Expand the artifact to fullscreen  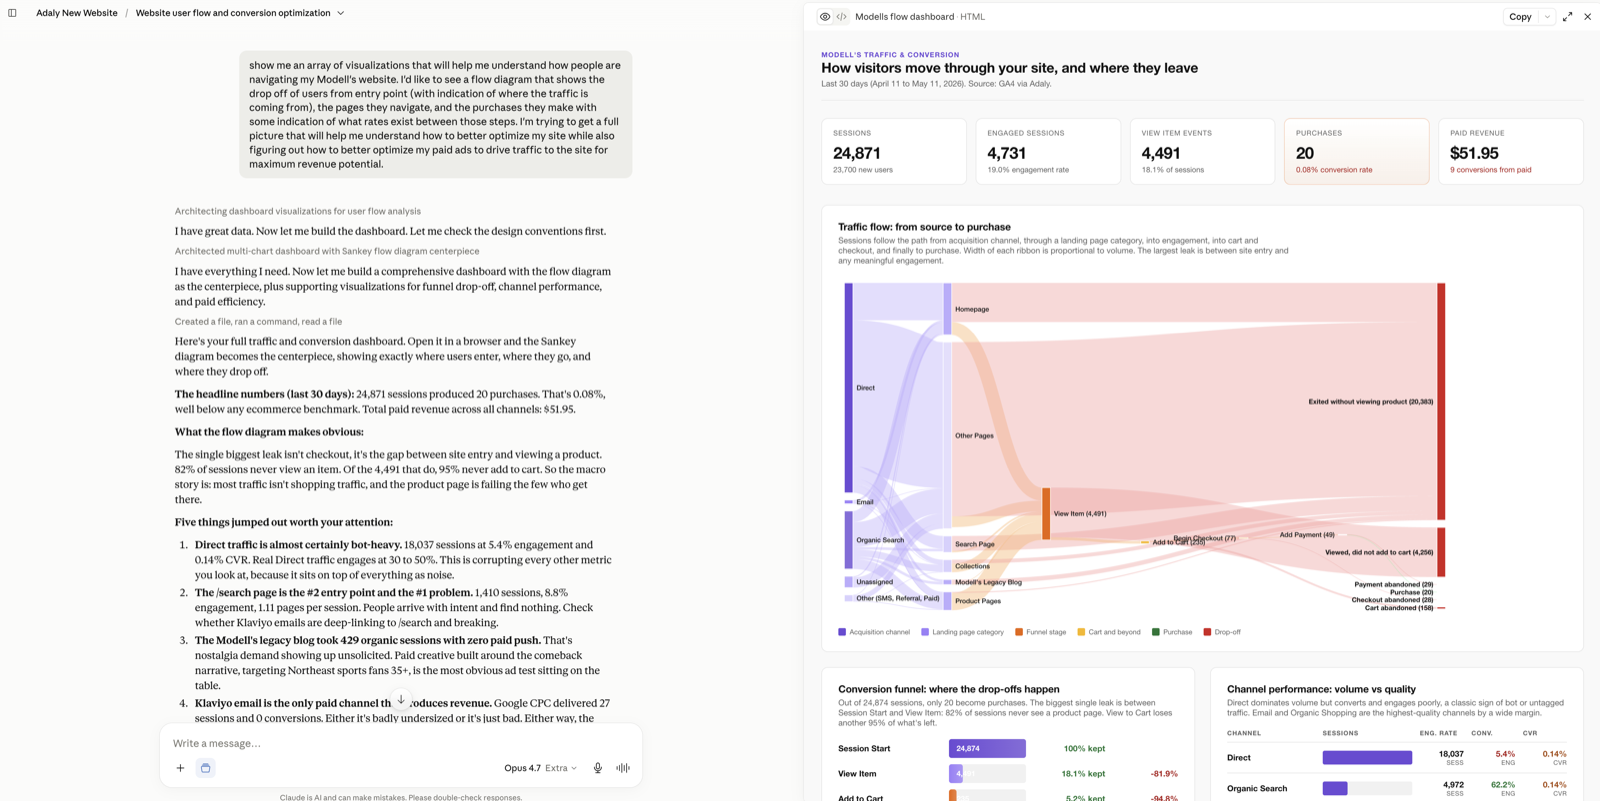[x=1567, y=17]
